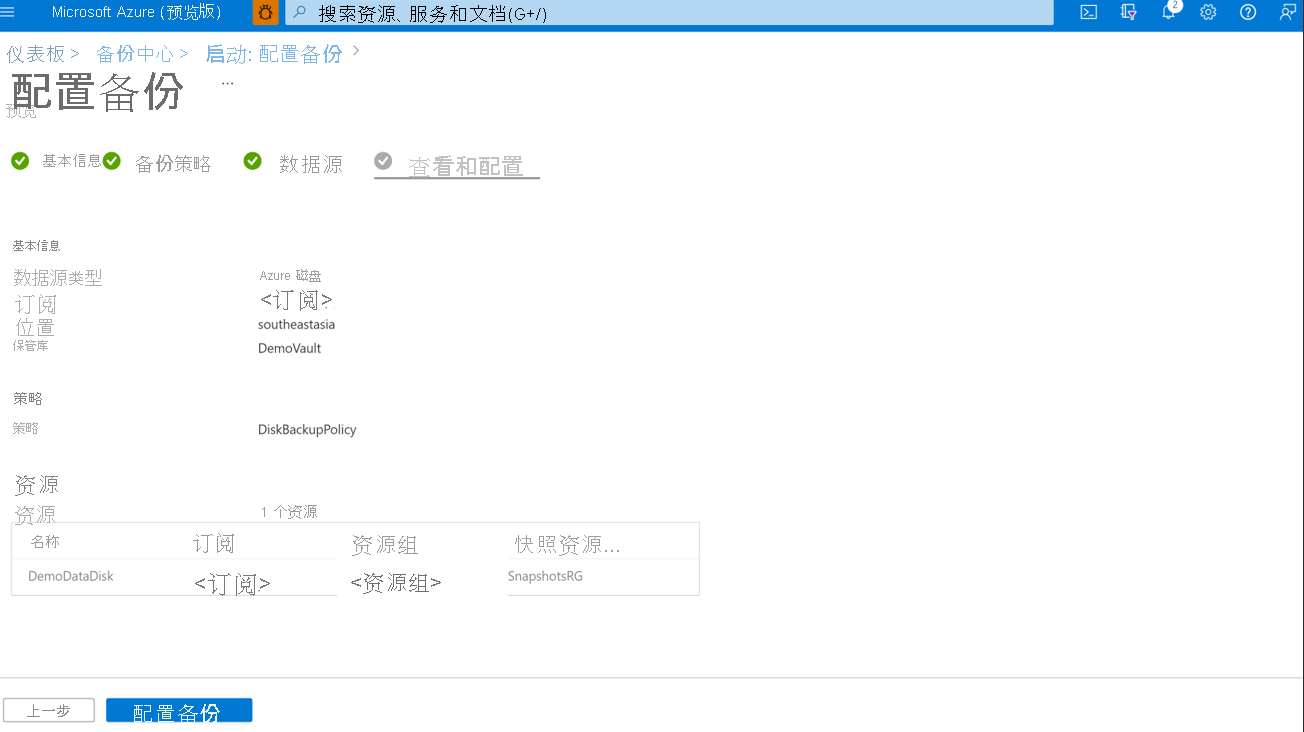The height and width of the screenshot is (732, 1304).
Task: Click the 基本信息 step checkmark icon
Action: click(20, 161)
